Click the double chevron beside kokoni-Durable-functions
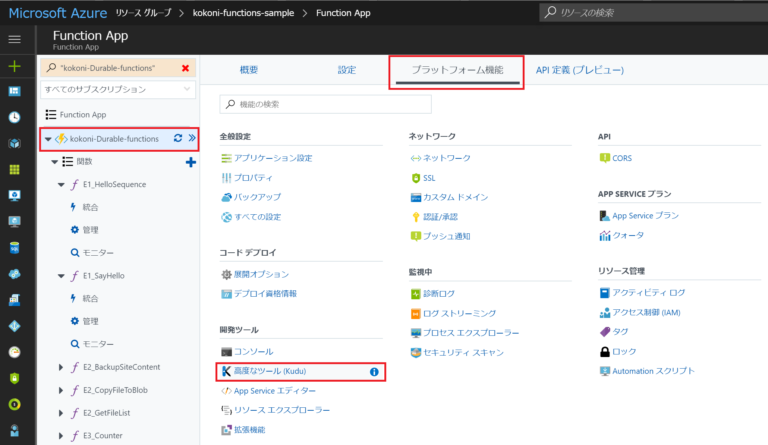768x445 pixels. coord(192,139)
